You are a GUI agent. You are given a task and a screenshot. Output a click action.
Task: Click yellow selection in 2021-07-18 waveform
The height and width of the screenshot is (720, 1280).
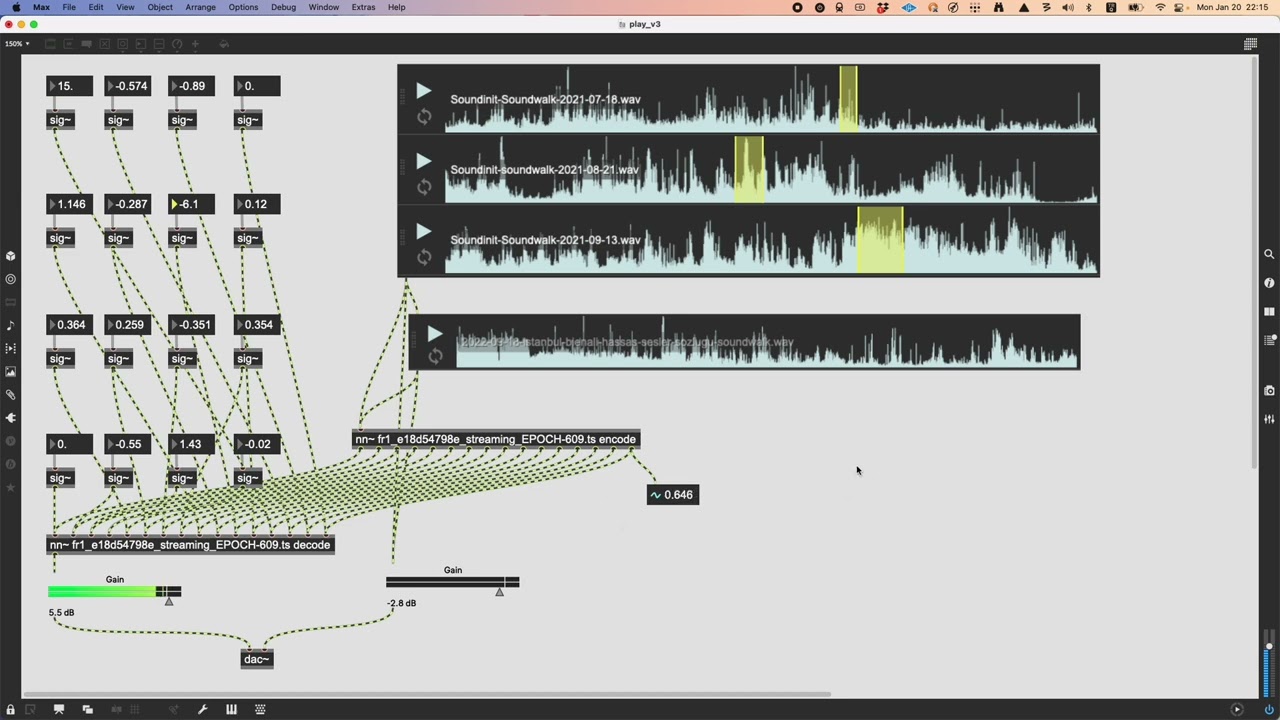(848, 99)
